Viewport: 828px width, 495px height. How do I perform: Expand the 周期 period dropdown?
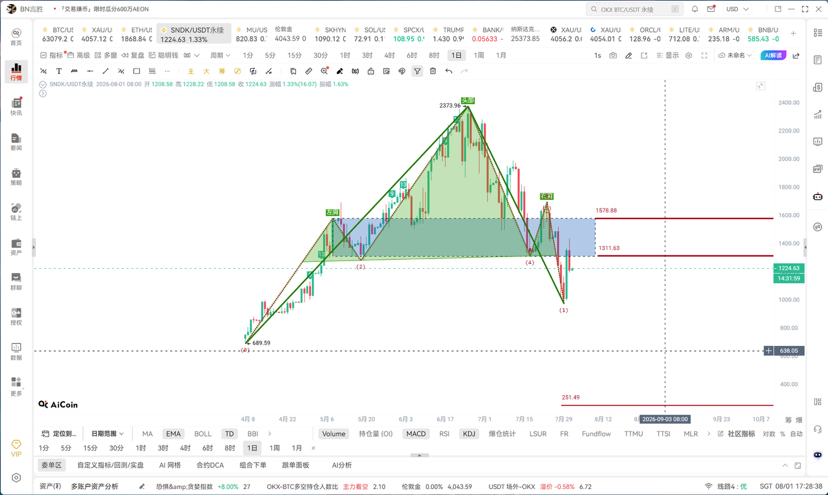coord(220,55)
